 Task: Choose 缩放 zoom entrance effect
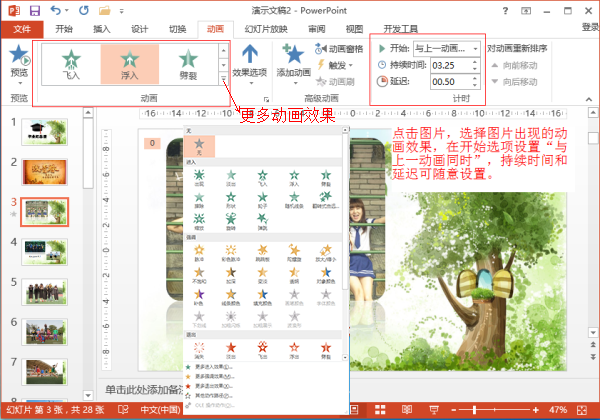tap(199, 222)
